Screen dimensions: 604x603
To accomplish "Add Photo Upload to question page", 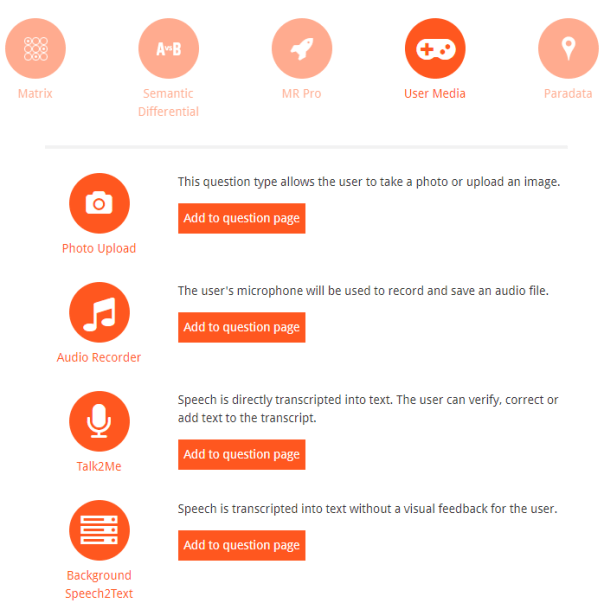I will tap(242, 218).
